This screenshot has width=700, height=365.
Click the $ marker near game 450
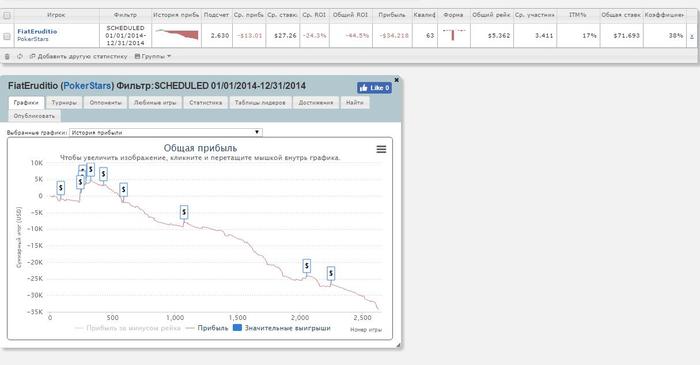click(104, 174)
